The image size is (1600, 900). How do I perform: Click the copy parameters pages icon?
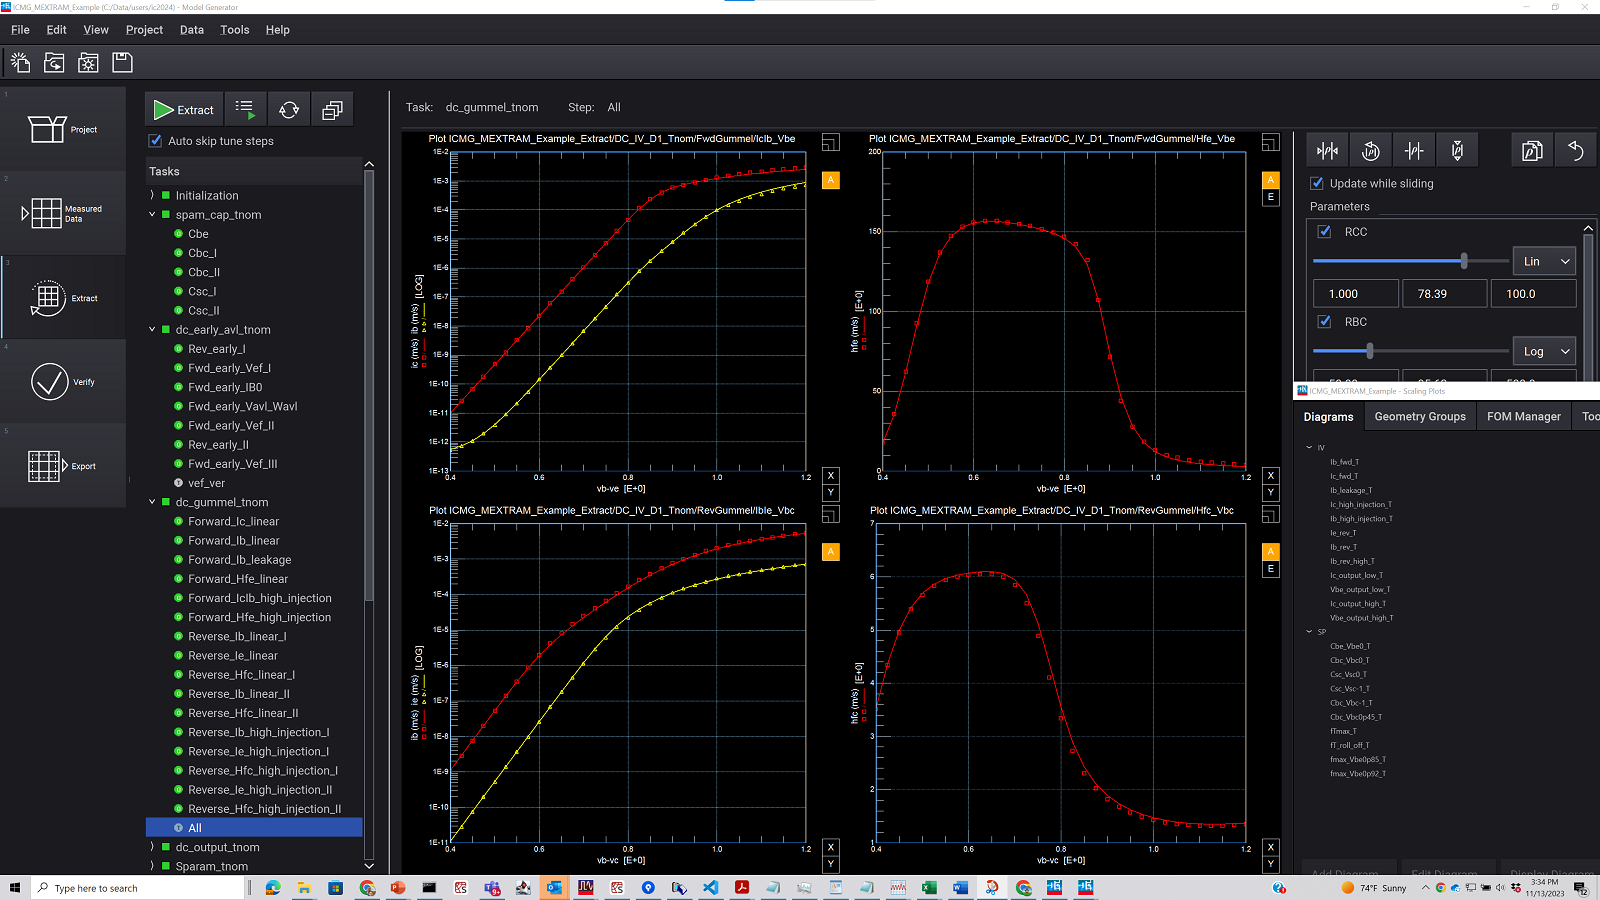[x=1532, y=150]
